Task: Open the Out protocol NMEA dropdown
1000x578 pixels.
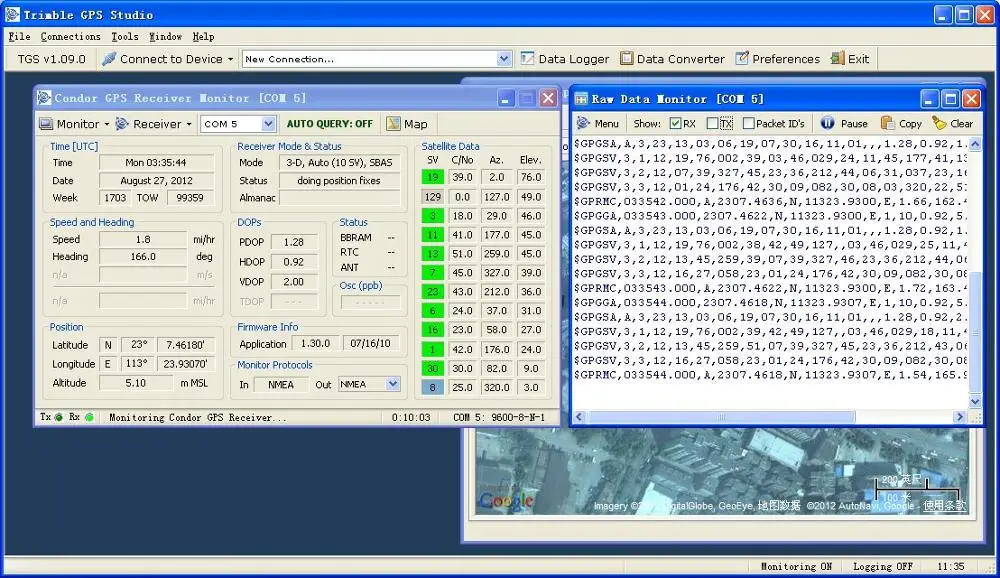Action: [x=393, y=384]
